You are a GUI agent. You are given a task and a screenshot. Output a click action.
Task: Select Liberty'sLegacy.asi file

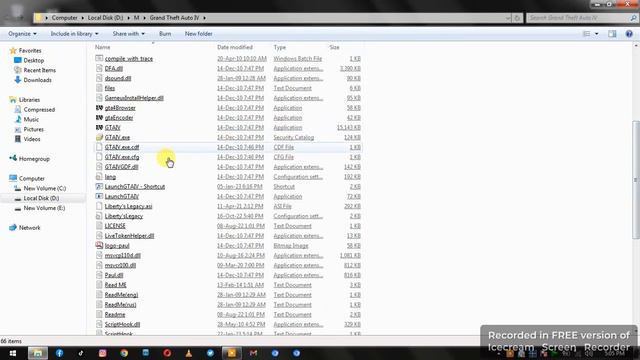pyautogui.click(x=128, y=206)
